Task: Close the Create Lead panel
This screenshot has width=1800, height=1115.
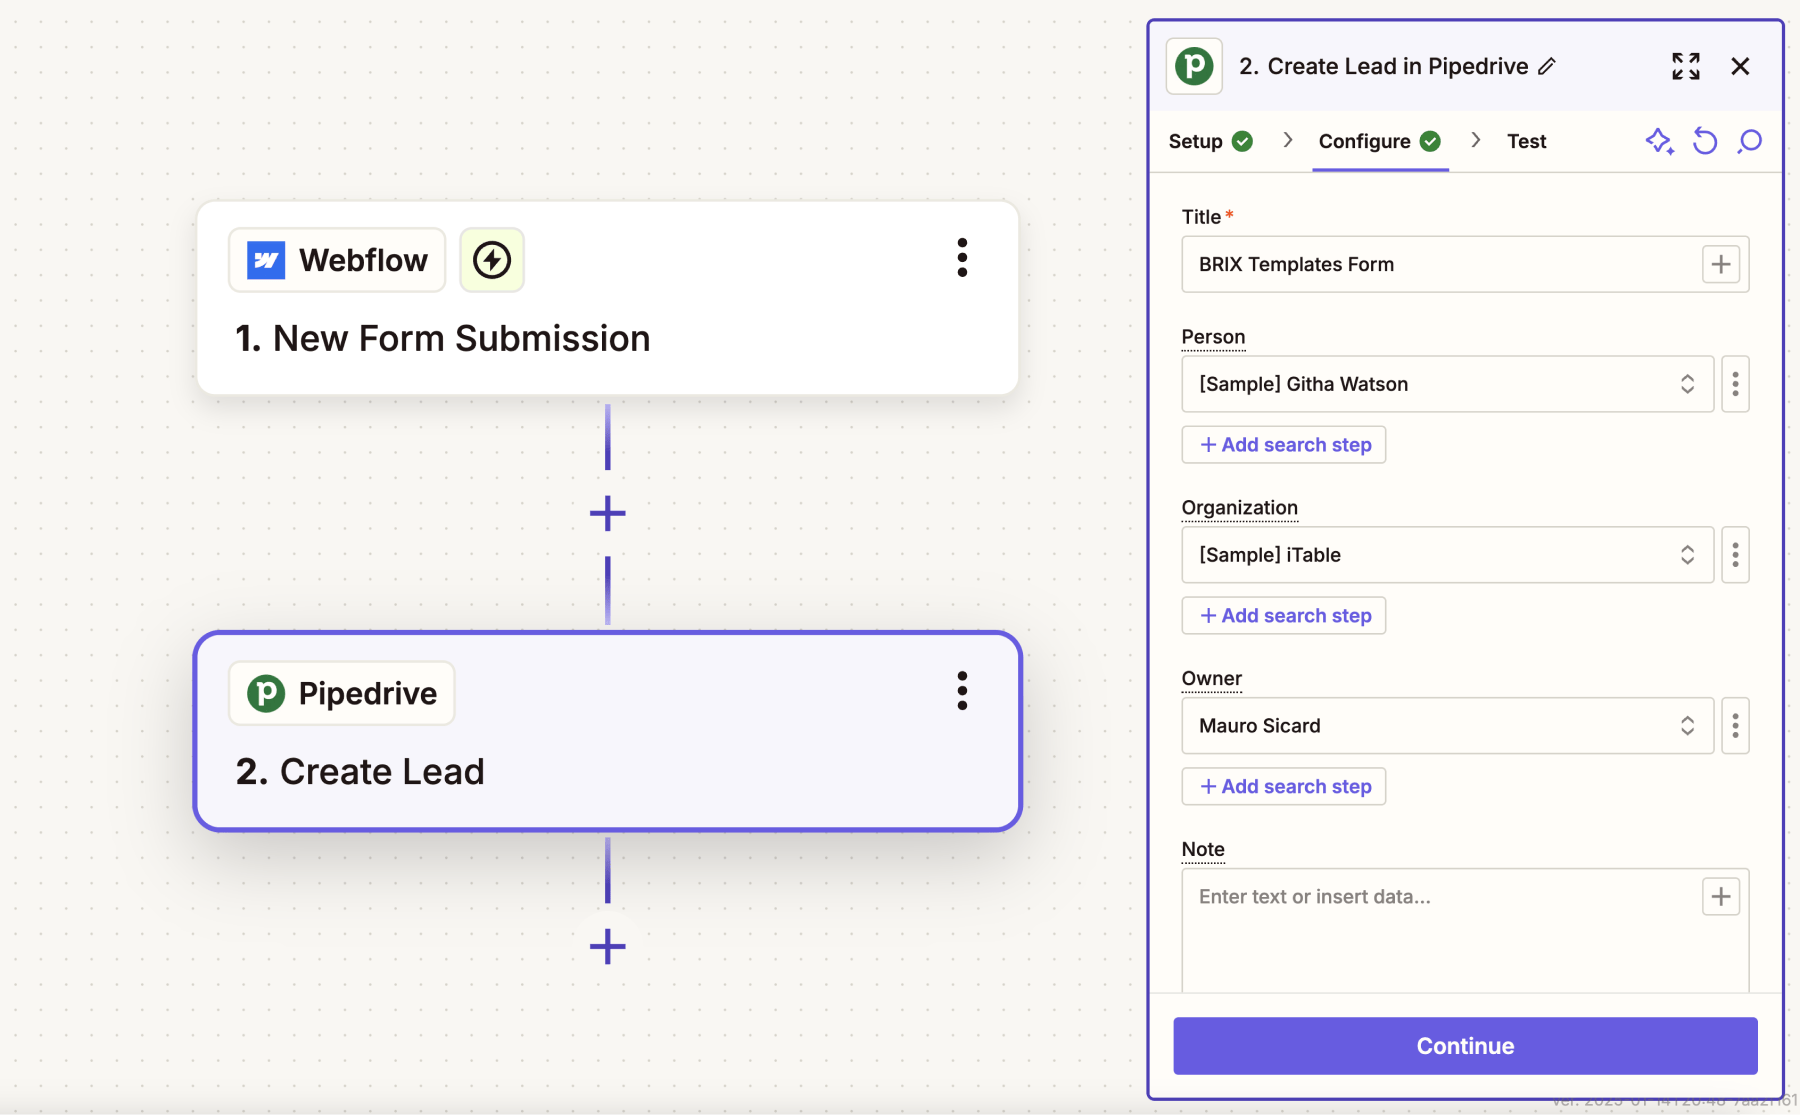Action: [1740, 66]
